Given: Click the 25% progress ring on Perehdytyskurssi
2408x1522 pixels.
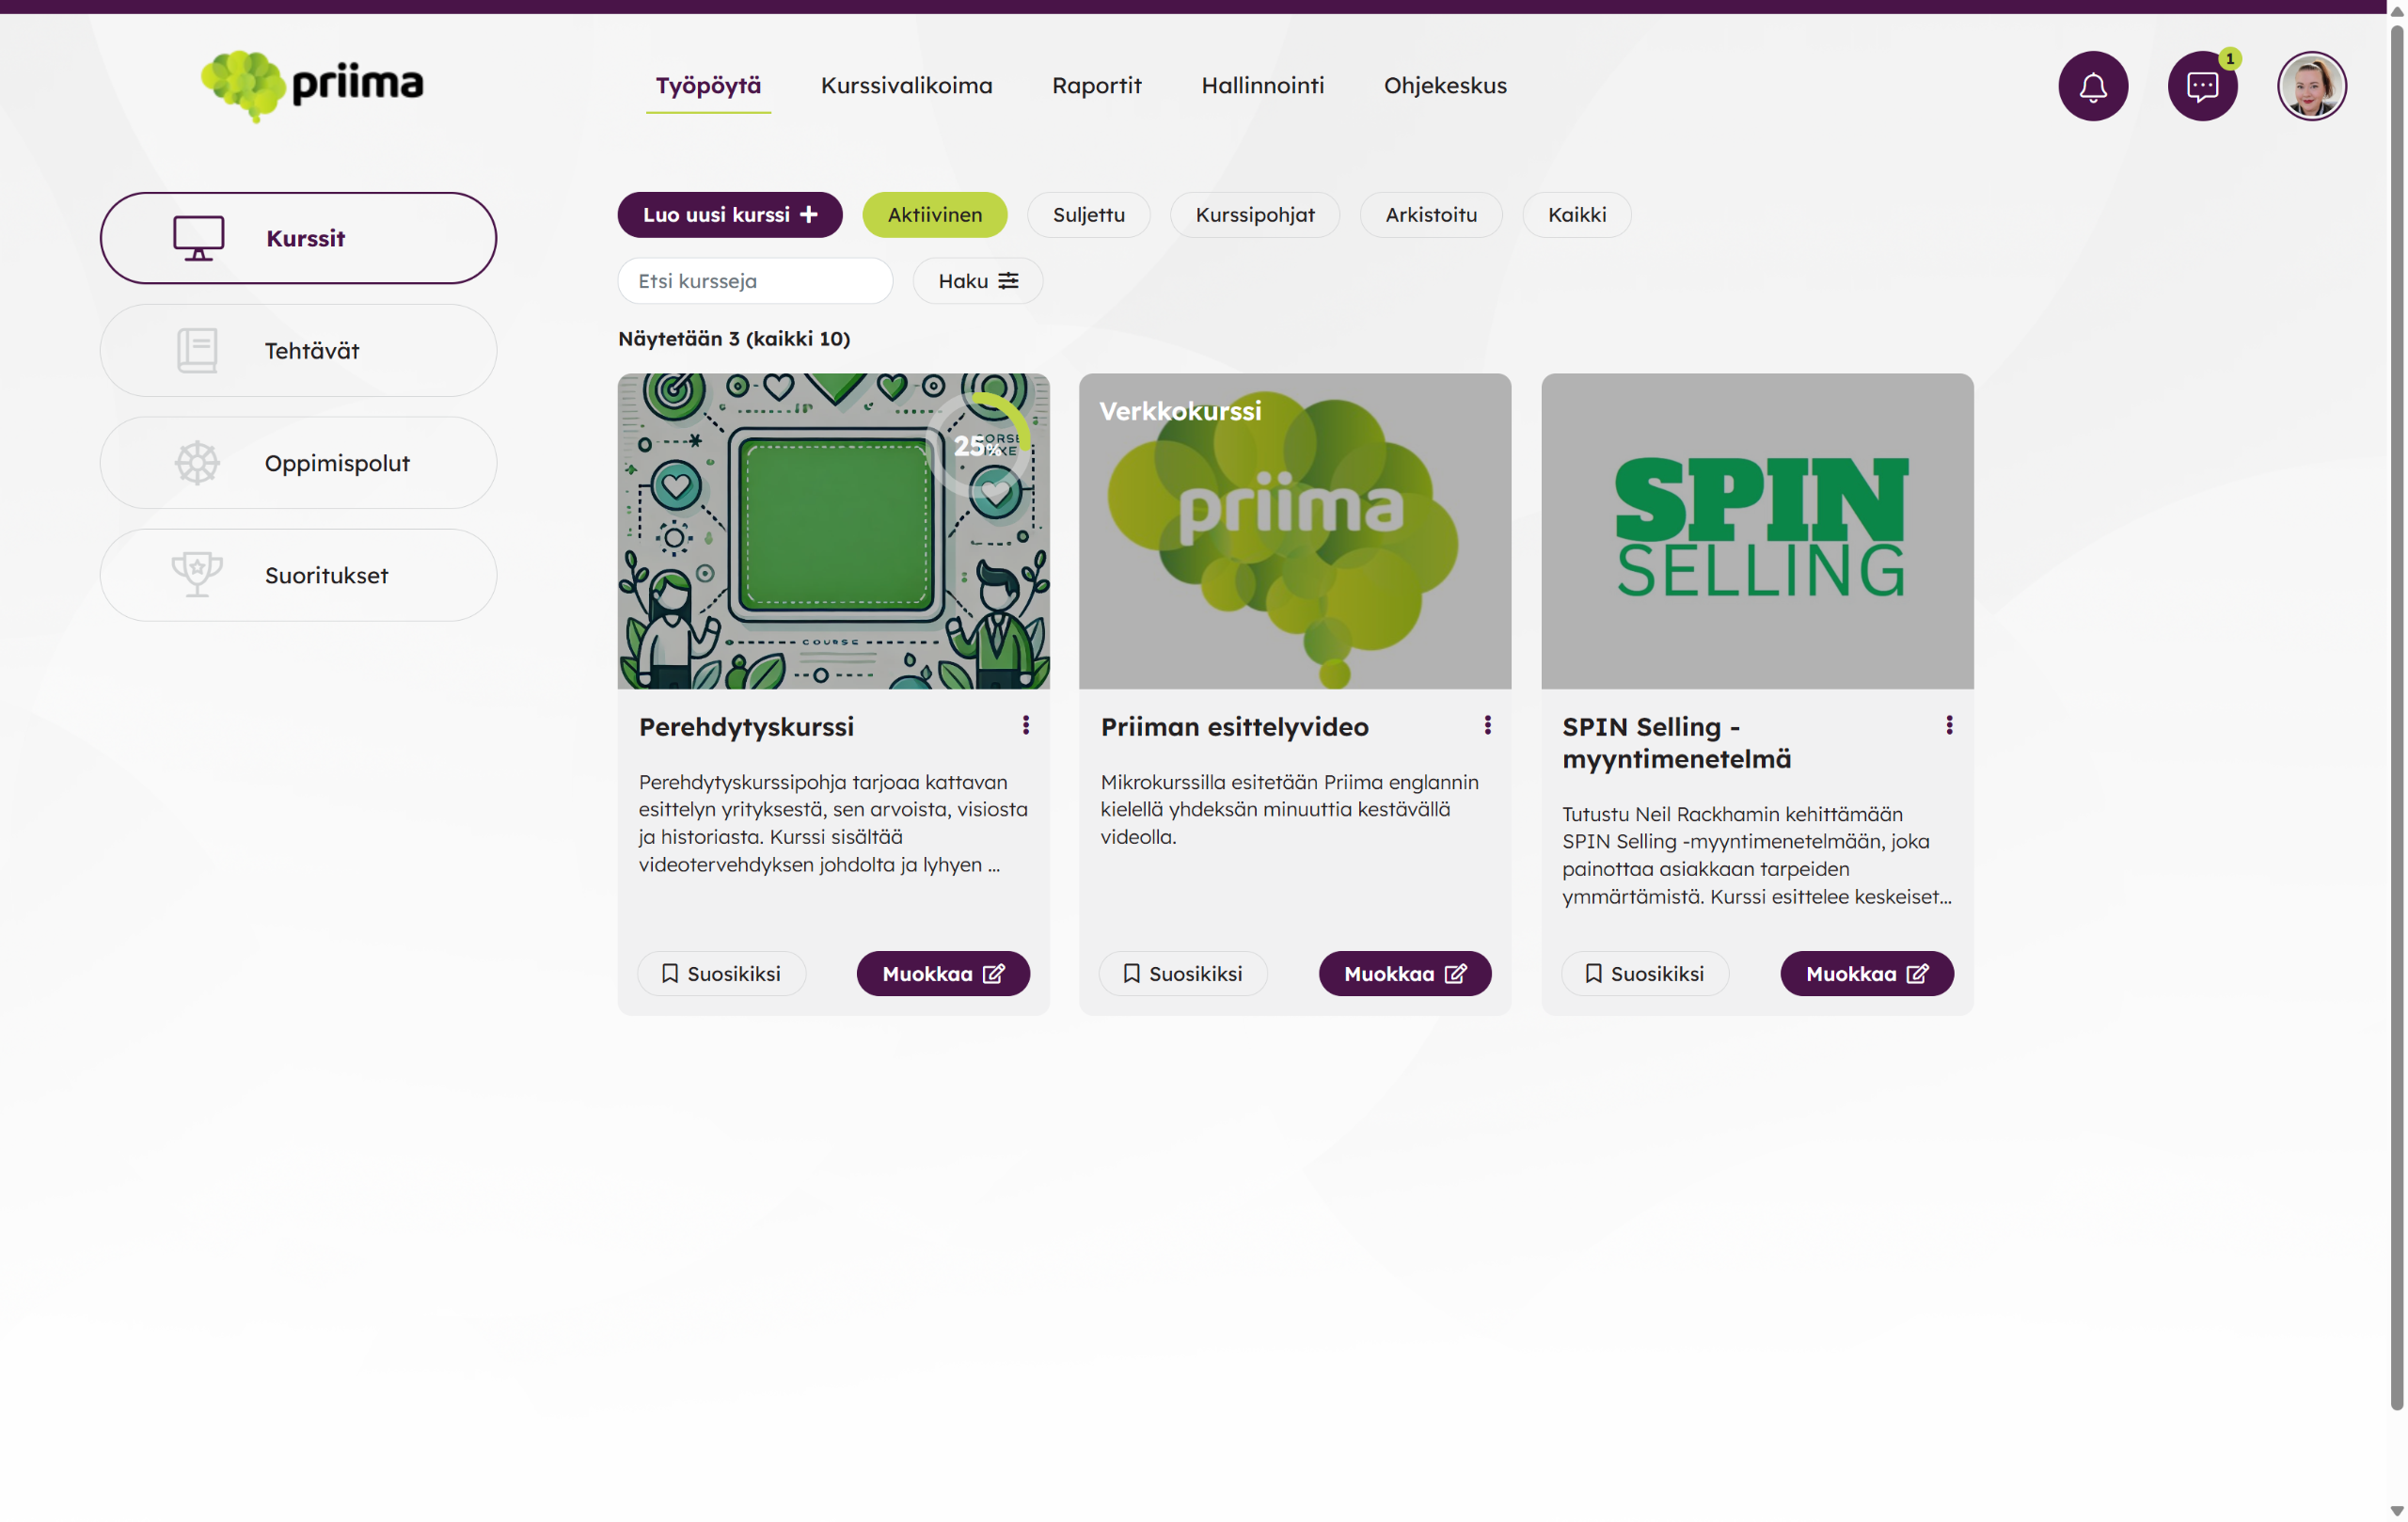Looking at the screenshot, I should click(x=976, y=445).
